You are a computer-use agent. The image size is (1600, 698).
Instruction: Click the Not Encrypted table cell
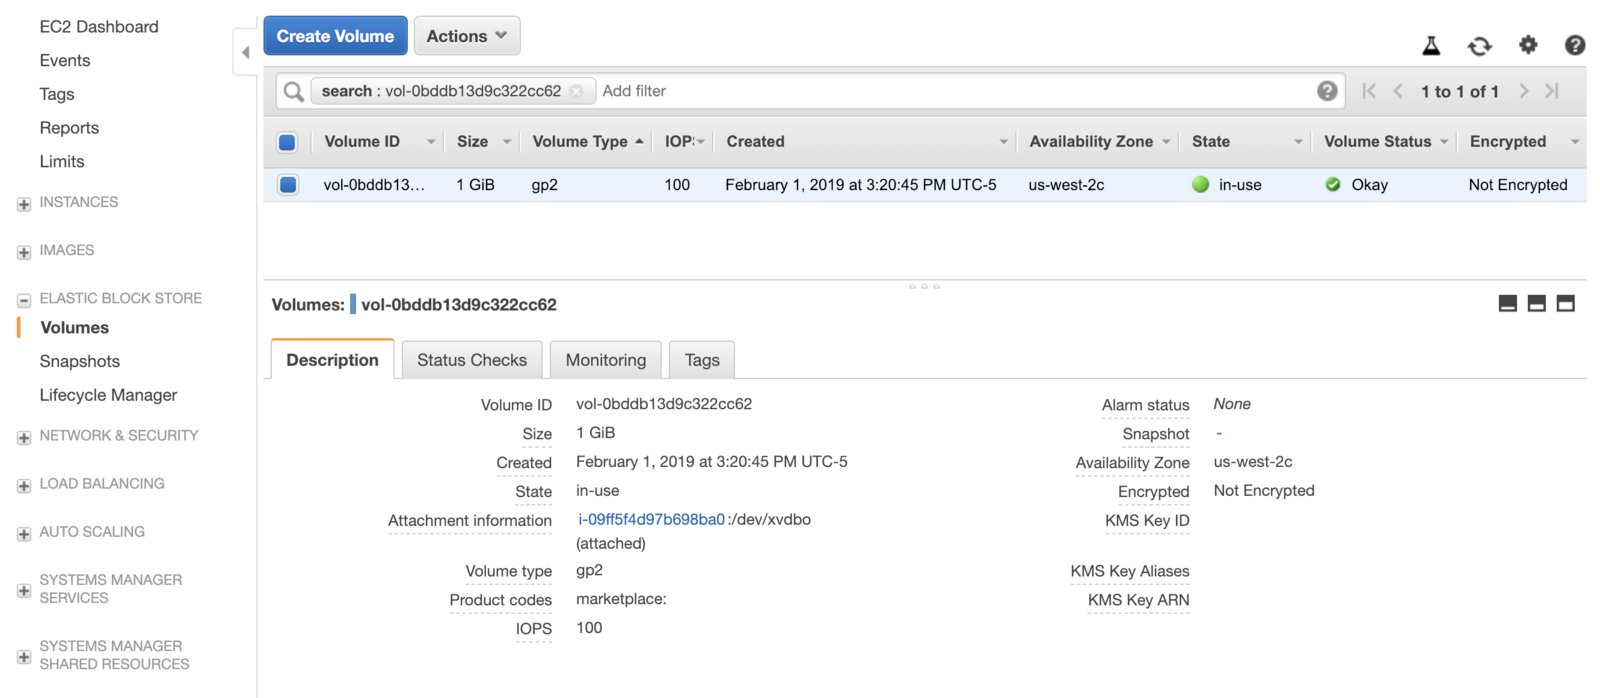click(x=1518, y=185)
